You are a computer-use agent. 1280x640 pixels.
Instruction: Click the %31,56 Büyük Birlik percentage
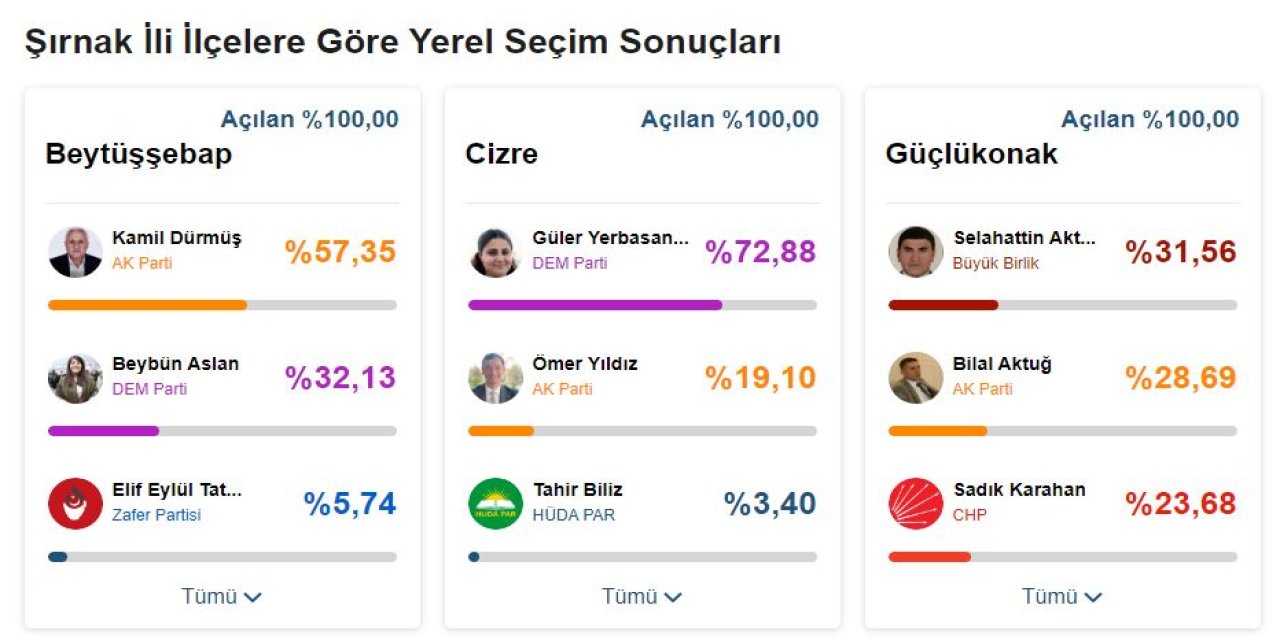(x=1181, y=252)
